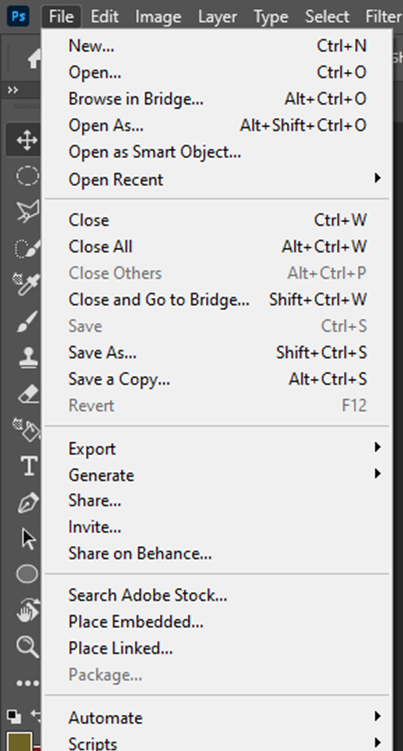Open the Edit menu

104,17
